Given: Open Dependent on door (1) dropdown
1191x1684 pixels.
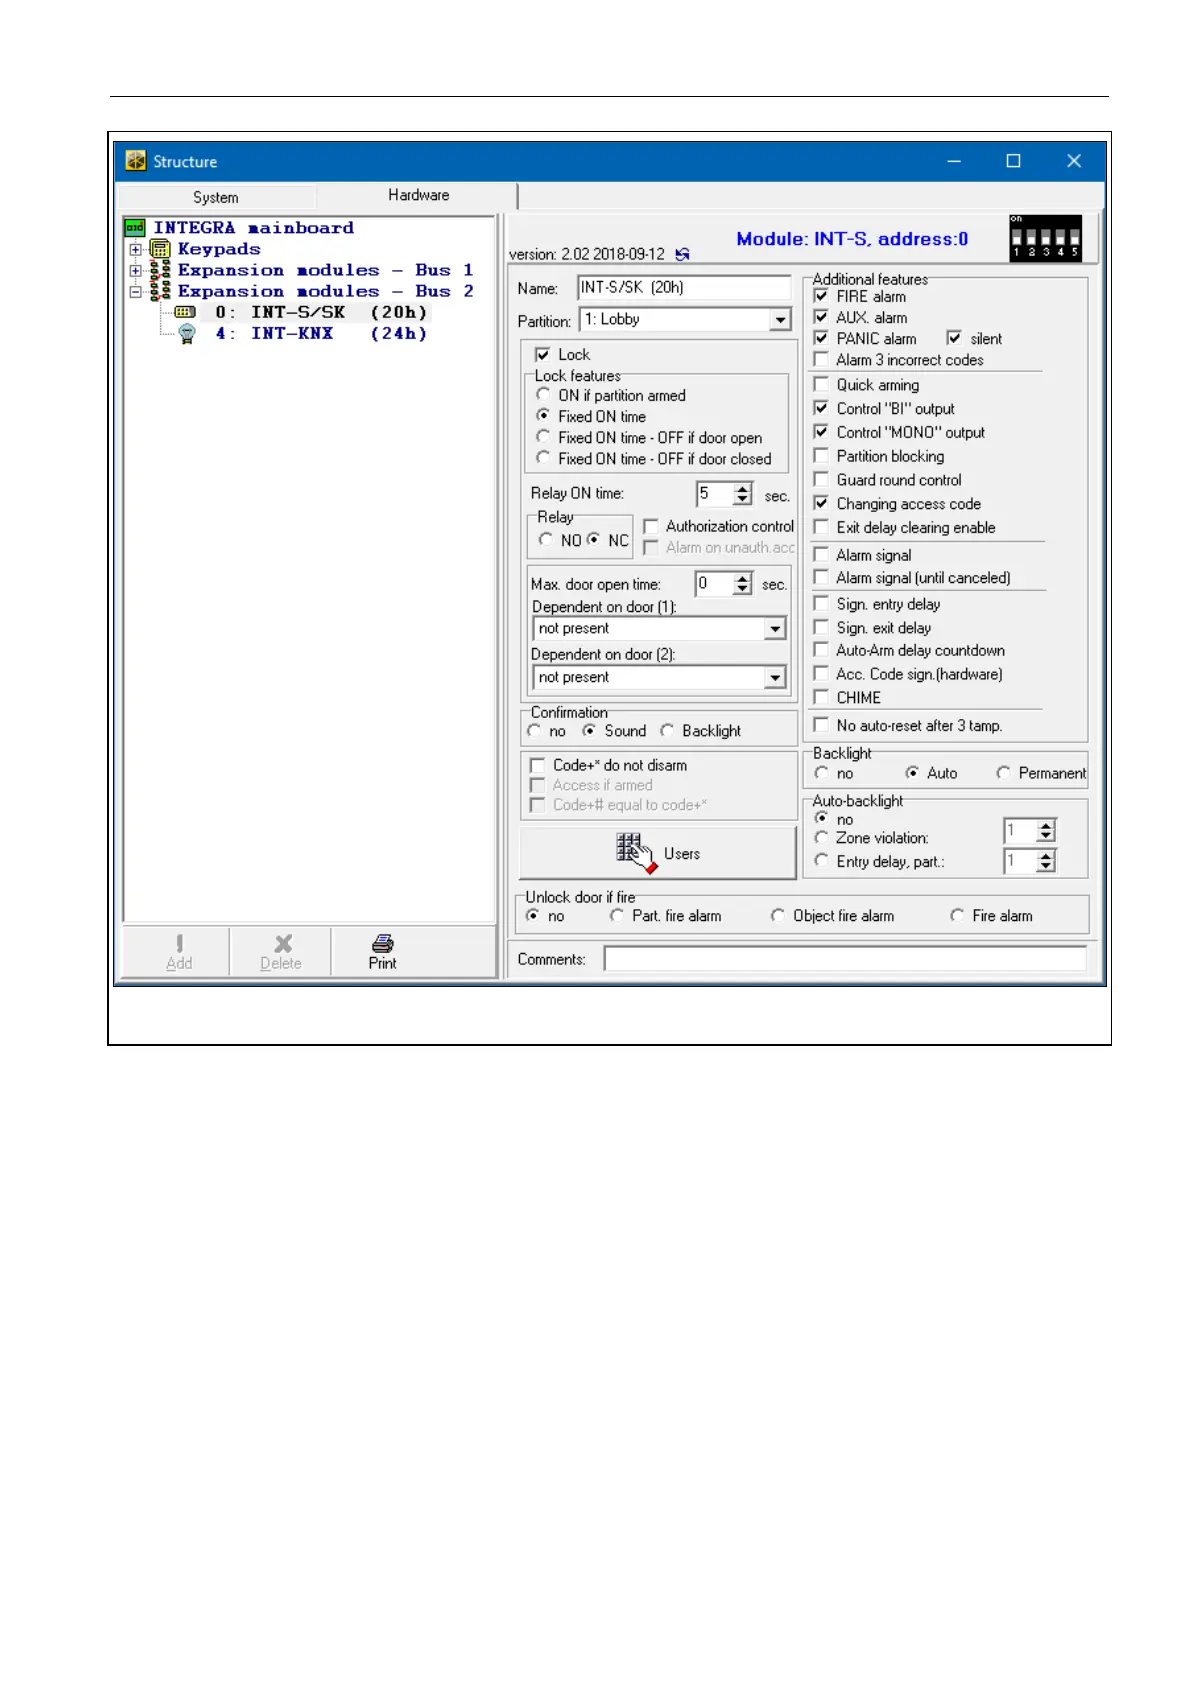Looking at the screenshot, I should (x=775, y=629).
